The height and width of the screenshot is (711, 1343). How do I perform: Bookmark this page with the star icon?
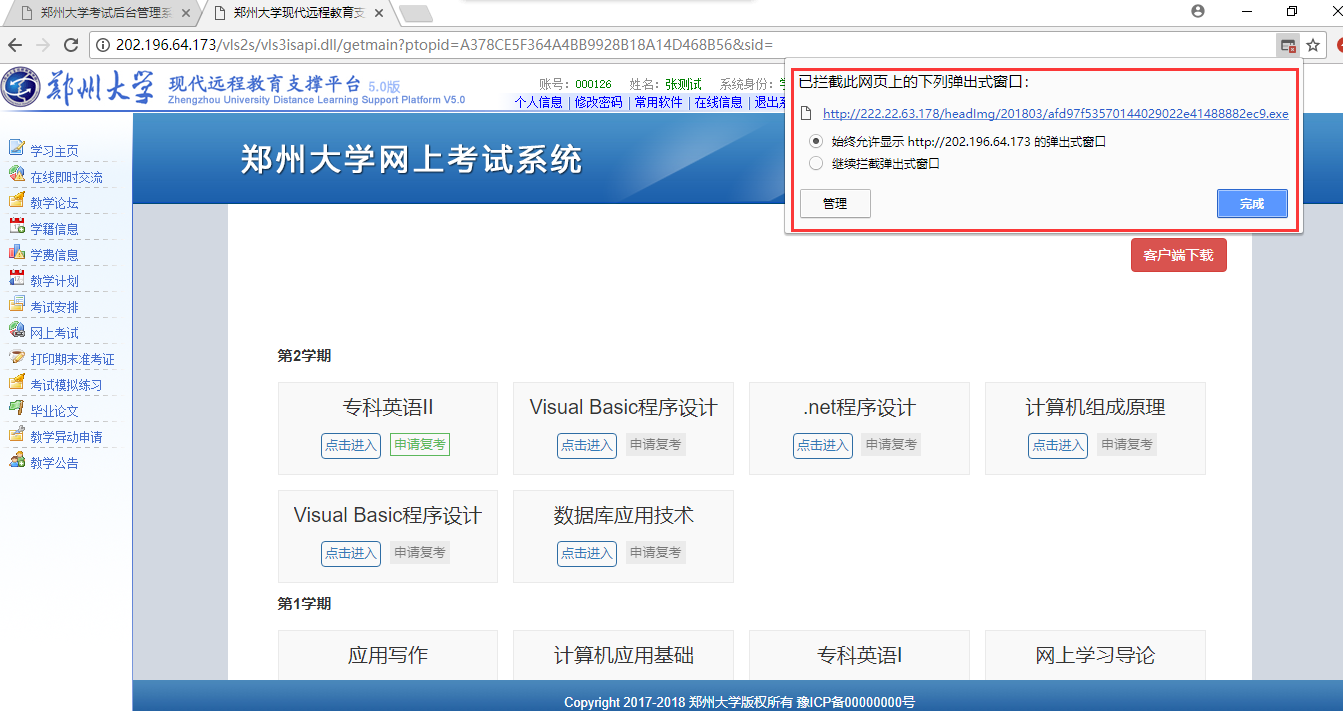point(1313,45)
